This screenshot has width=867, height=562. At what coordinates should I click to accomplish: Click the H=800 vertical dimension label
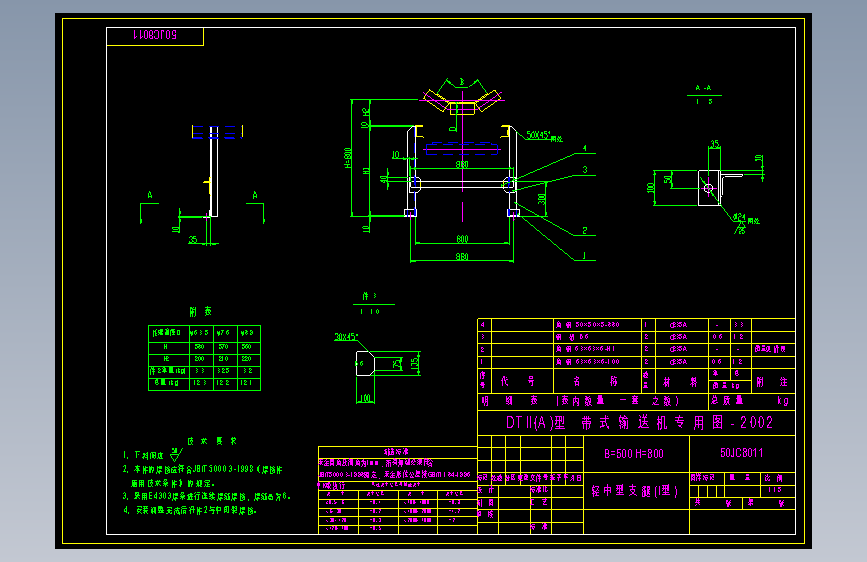click(x=348, y=158)
